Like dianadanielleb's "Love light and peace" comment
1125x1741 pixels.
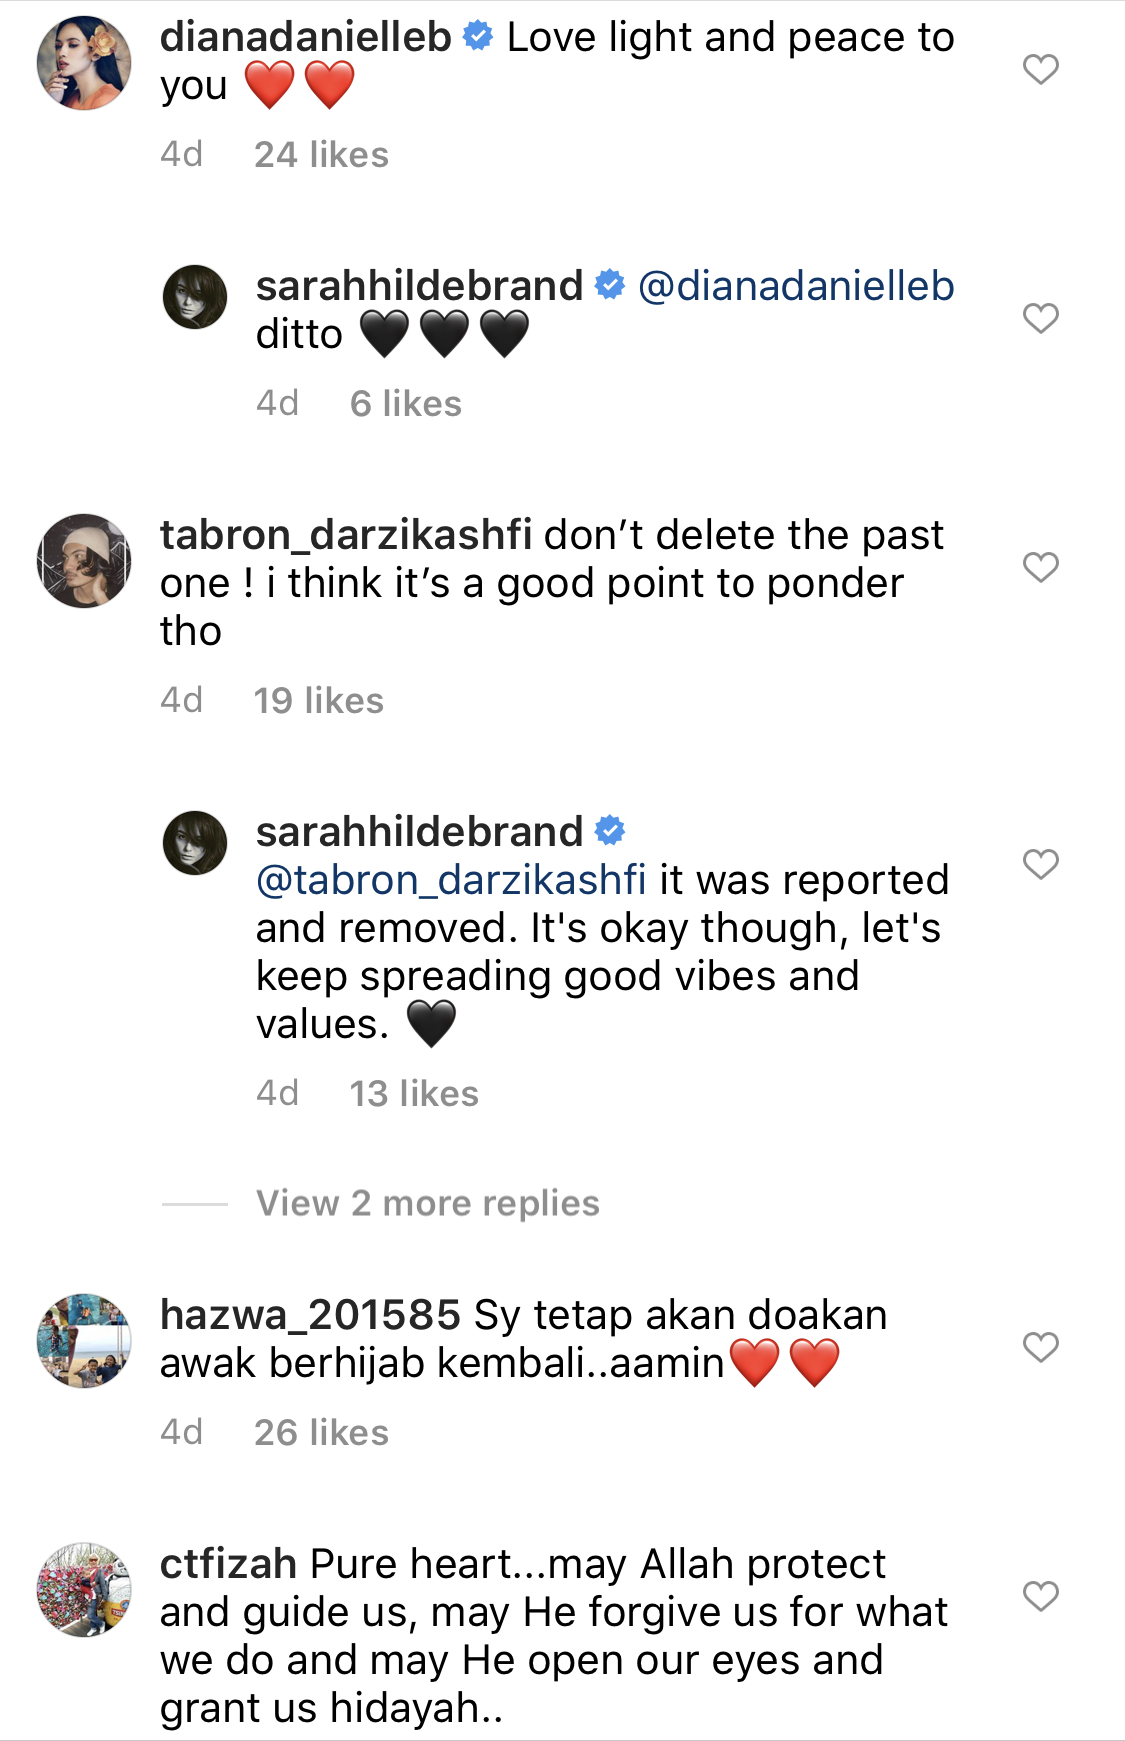coord(1041,69)
